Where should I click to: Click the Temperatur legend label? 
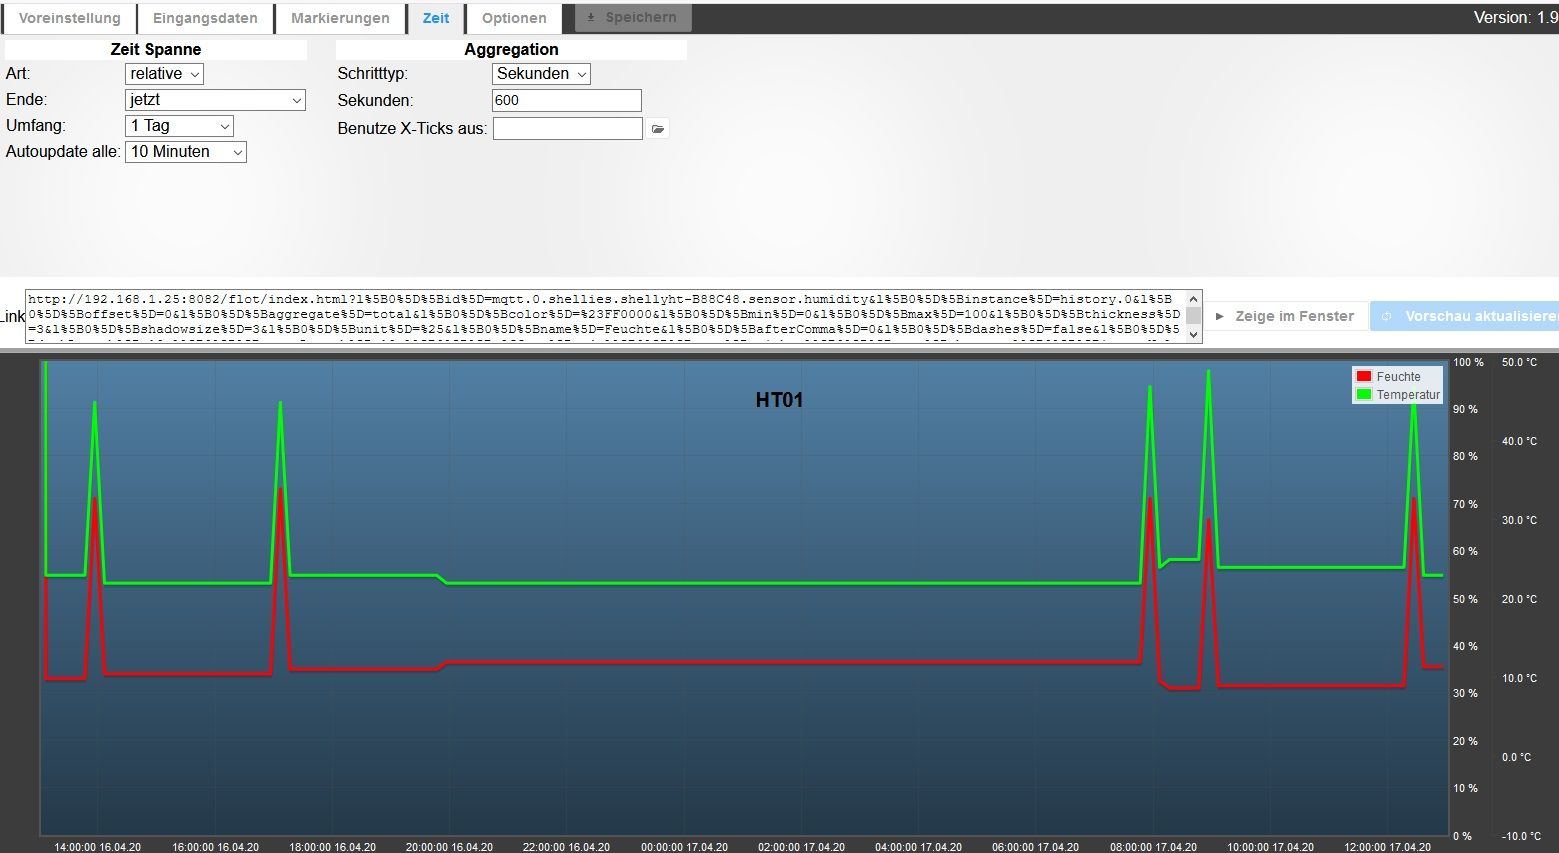pos(1408,395)
